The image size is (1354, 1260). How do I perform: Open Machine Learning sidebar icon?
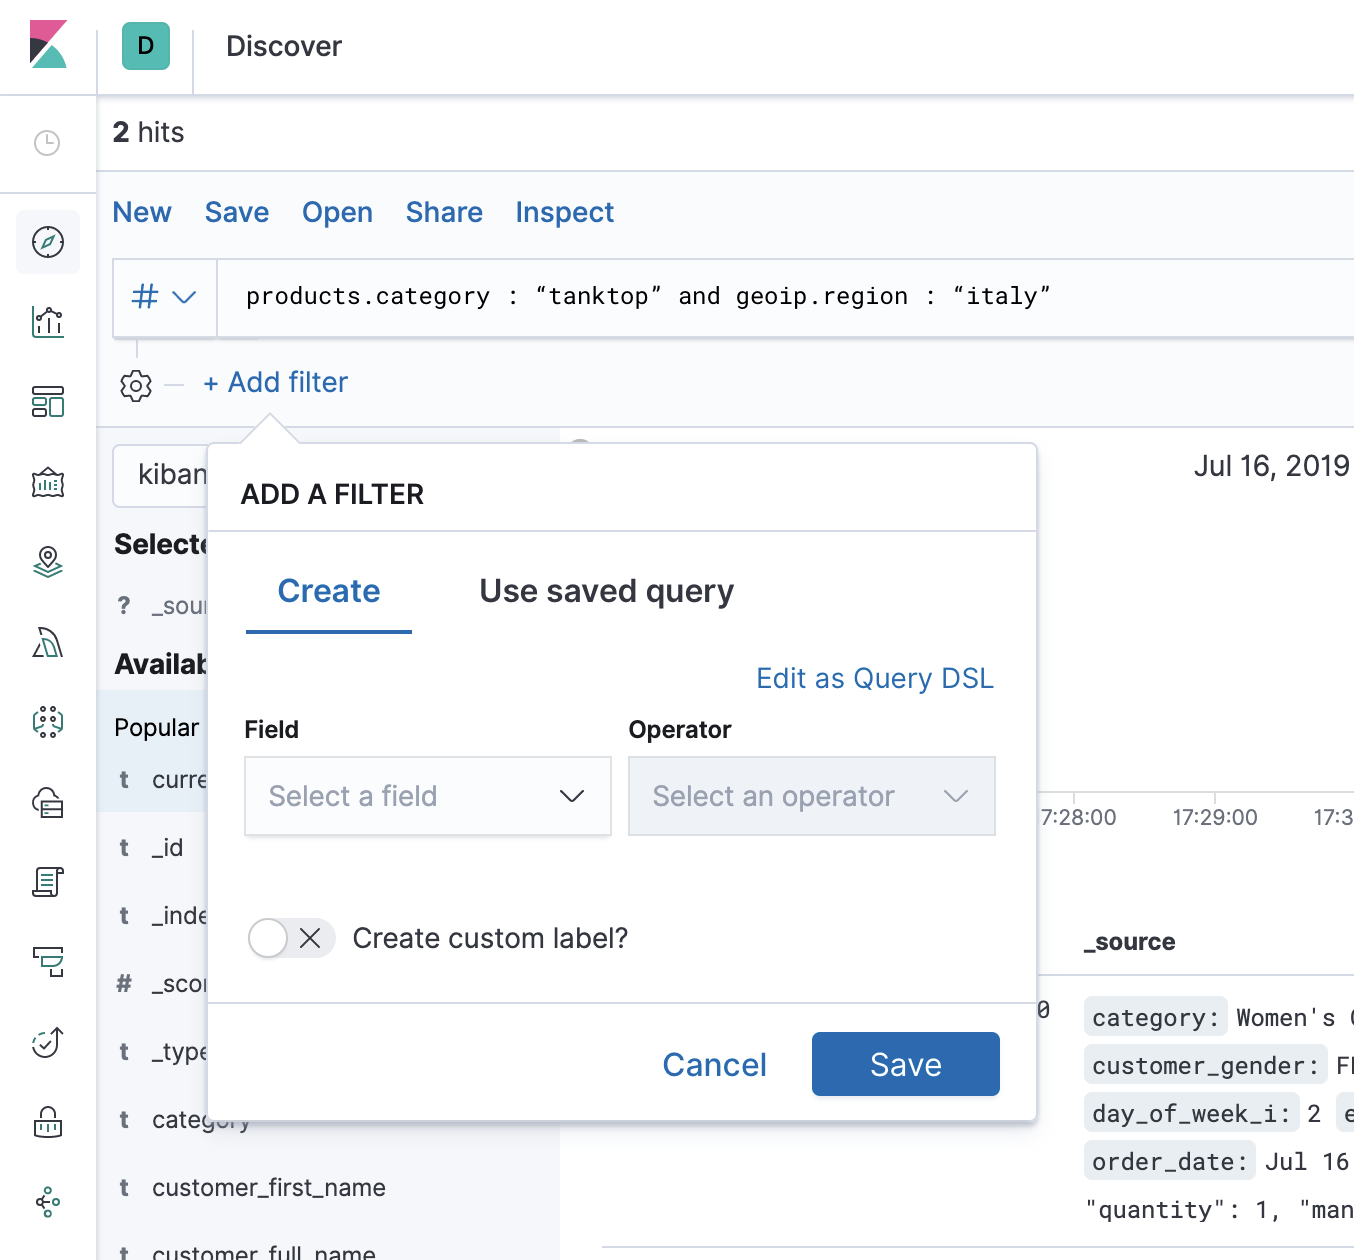click(x=47, y=643)
